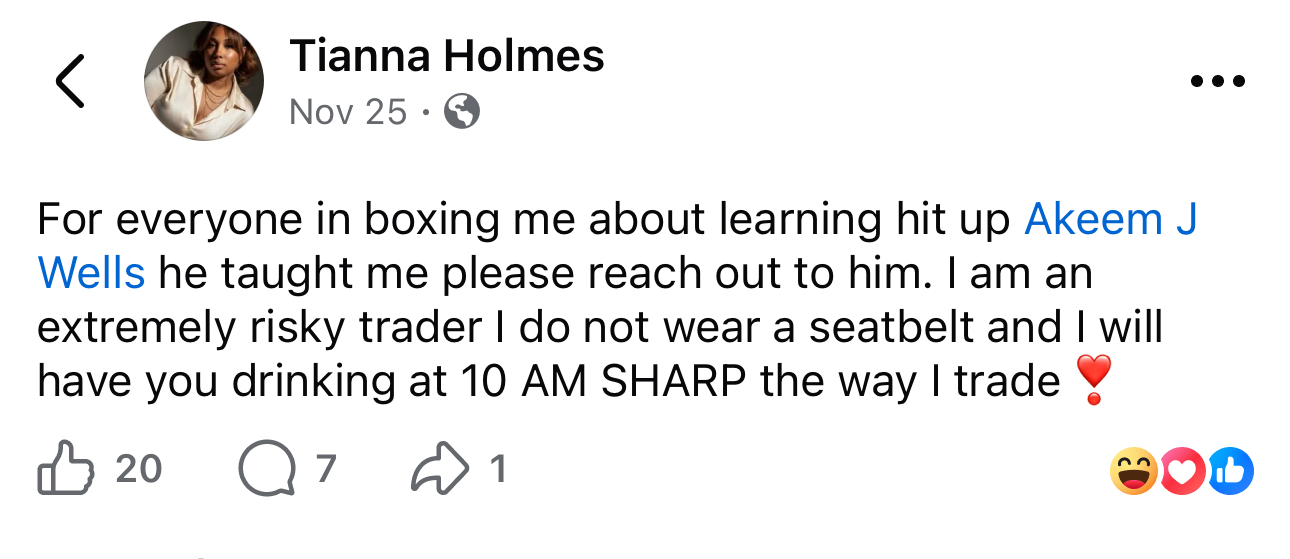Click the red heart Love reaction
This screenshot has height=559, width=1290.
[x=1183, y=471]
